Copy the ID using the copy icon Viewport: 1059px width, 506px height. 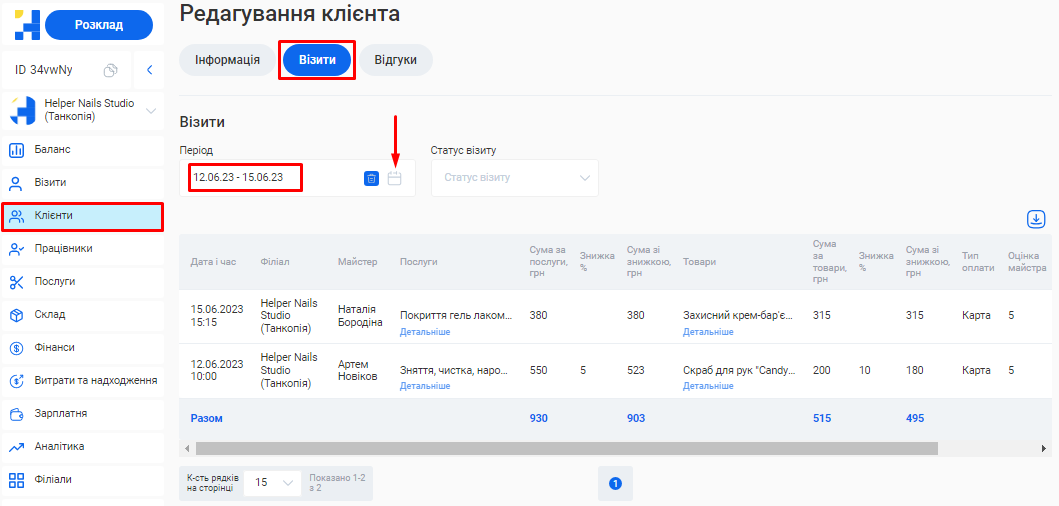click(x=111, y=70)
